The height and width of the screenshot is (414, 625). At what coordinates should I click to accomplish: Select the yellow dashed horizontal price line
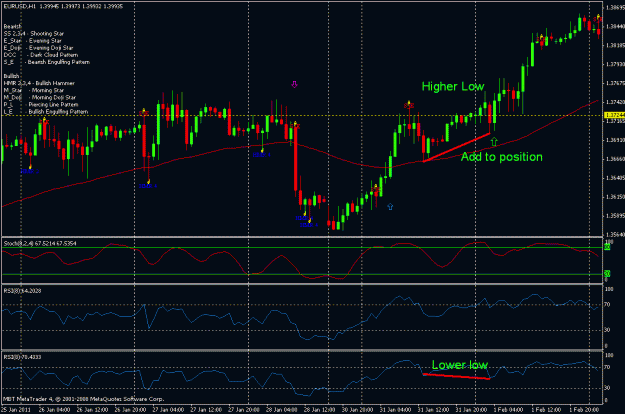pyautogui.click(x=303, y=116)
